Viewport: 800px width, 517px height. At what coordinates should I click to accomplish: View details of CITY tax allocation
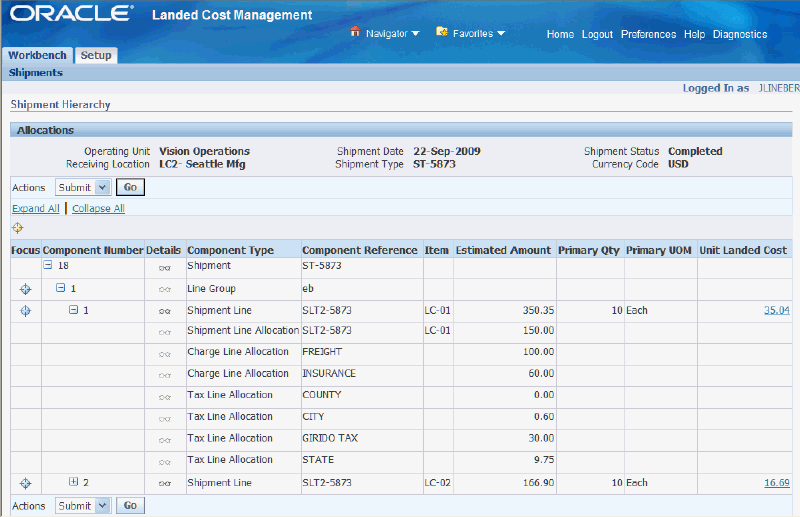click(165, 418)
